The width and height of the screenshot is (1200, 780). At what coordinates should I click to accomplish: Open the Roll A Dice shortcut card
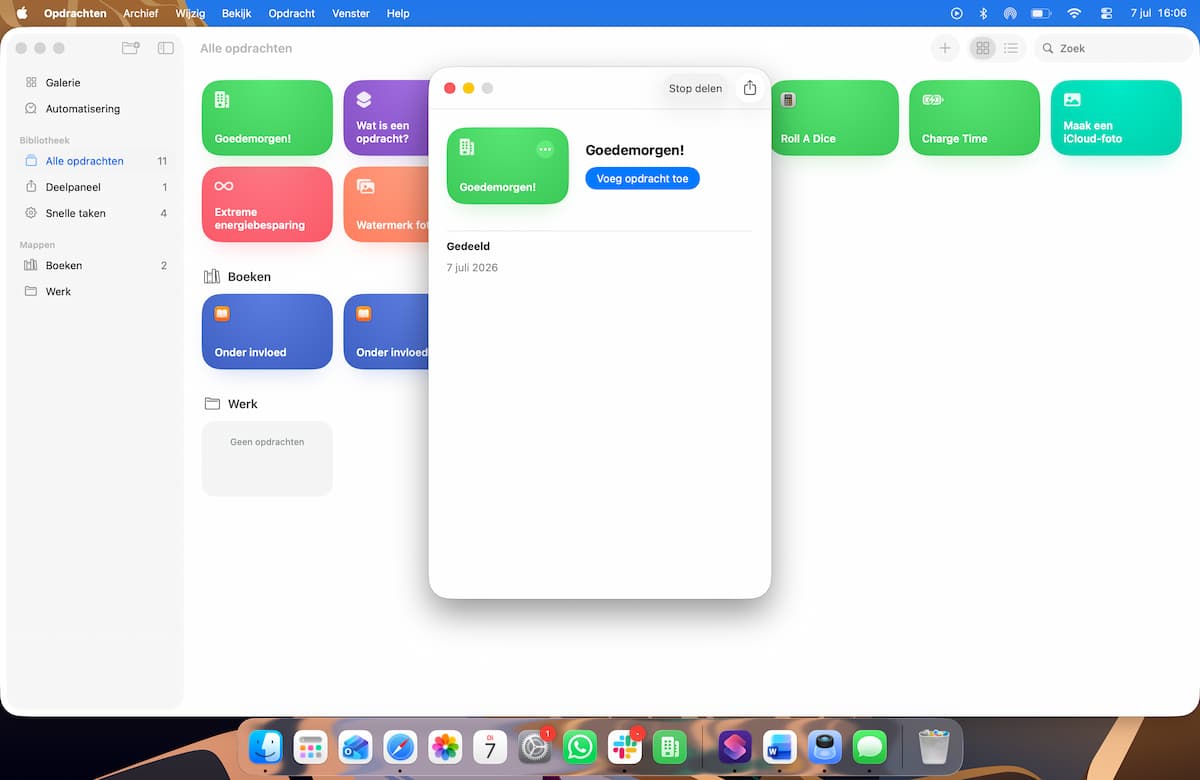pyautogui.click(x=834, y=118)
